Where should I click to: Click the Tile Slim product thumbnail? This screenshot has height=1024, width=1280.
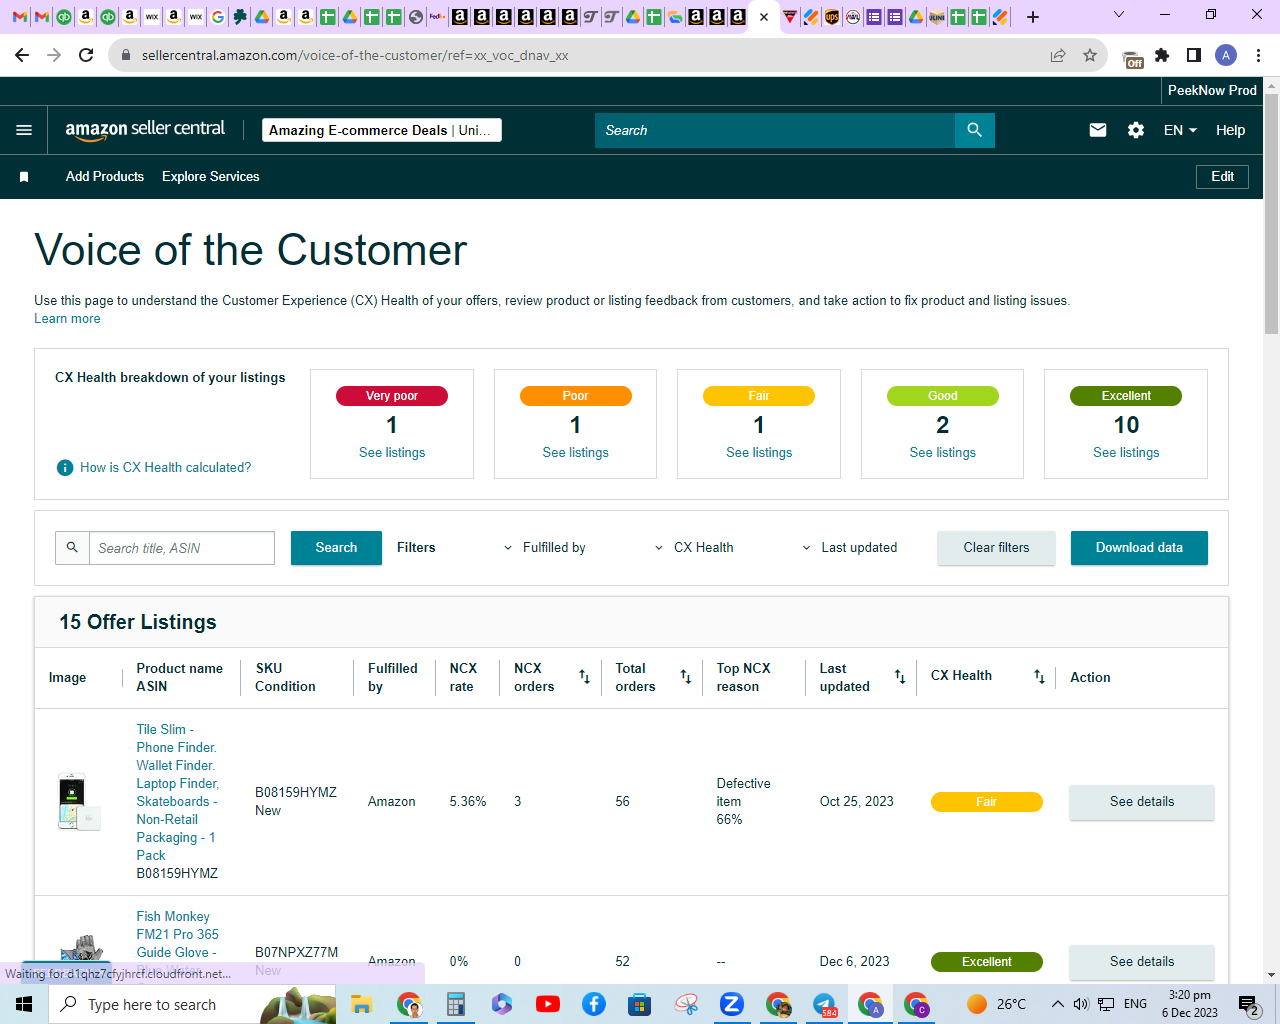79,802
